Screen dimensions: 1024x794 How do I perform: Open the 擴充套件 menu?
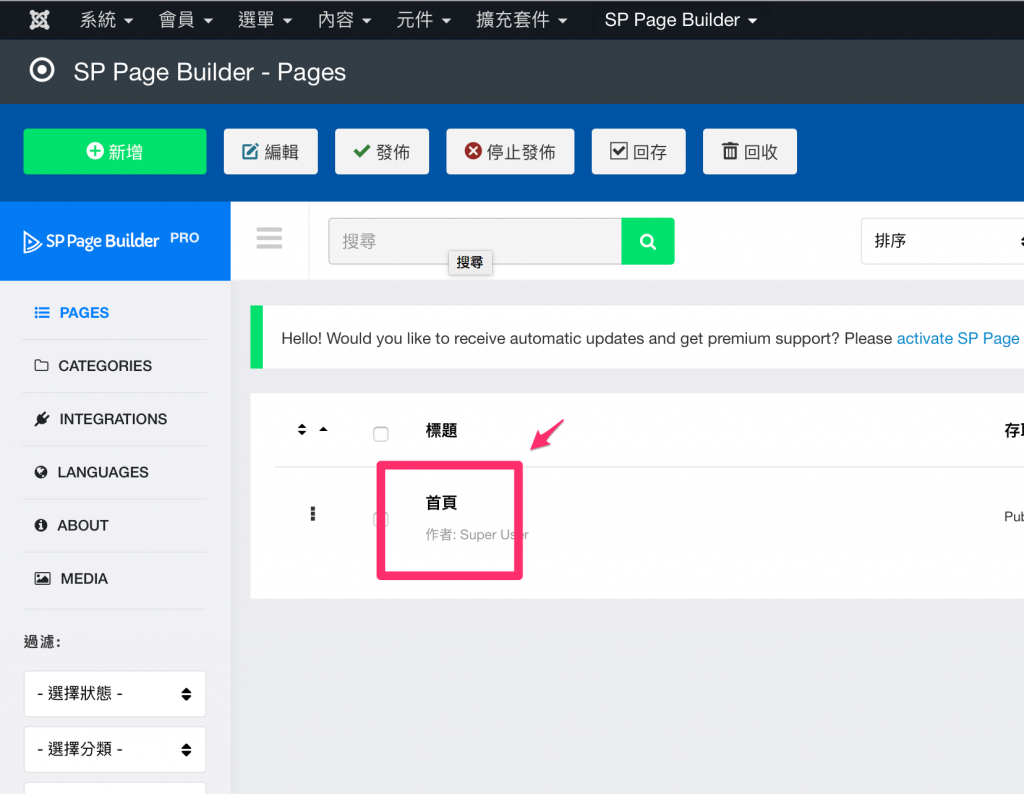pyautogui.click(x=521, y=20)
